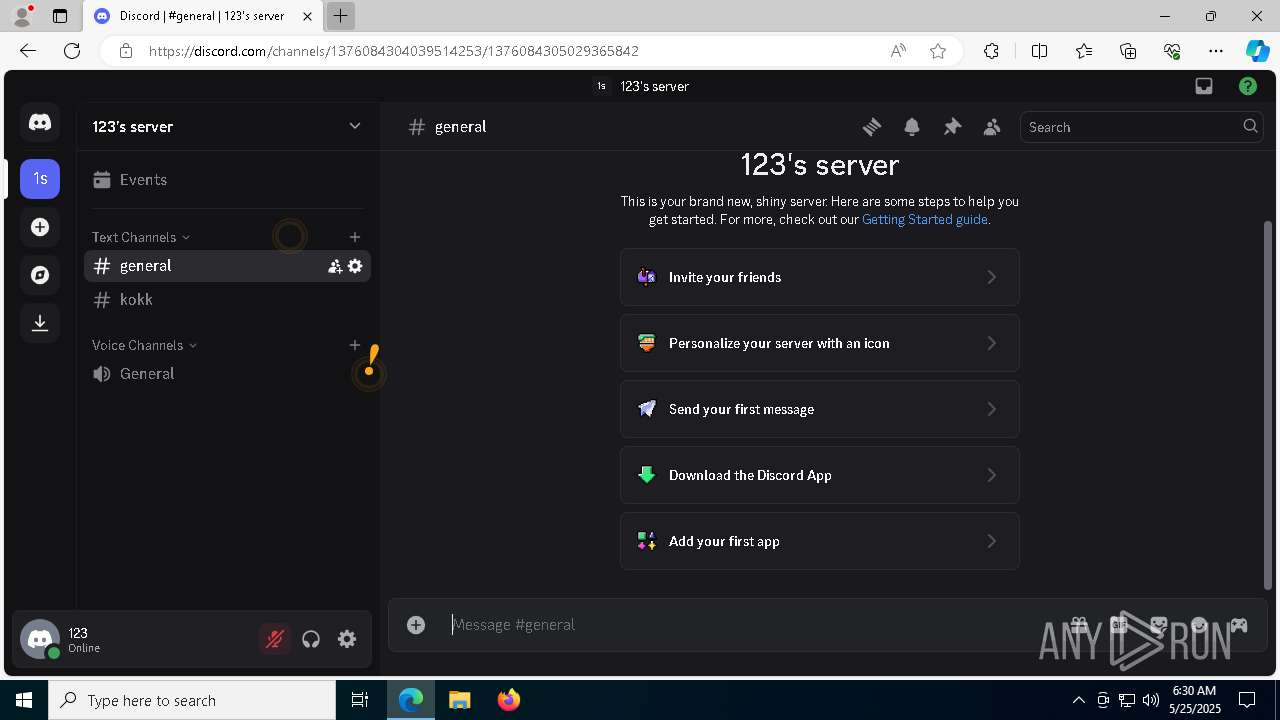Open File Explorer from taskbar
This screenshot has height=720, width=1280.
click(x=459, y=700)
